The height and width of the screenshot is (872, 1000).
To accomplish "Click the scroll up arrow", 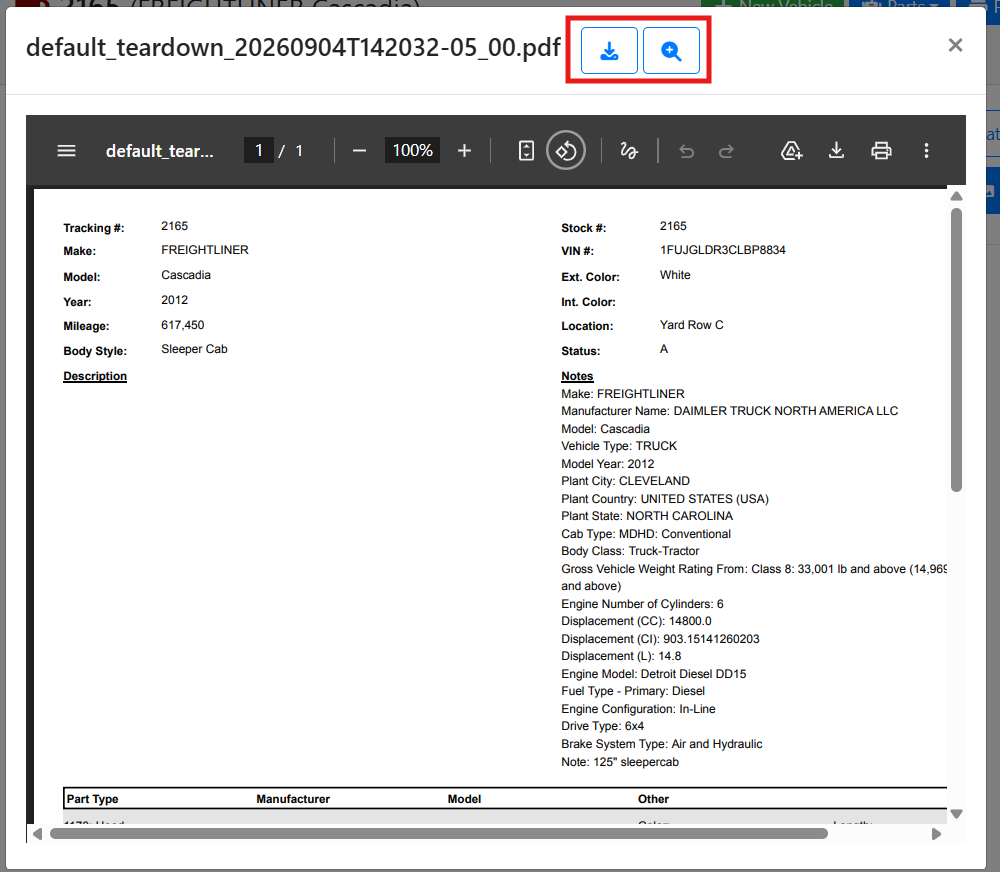I will (956, 196).
